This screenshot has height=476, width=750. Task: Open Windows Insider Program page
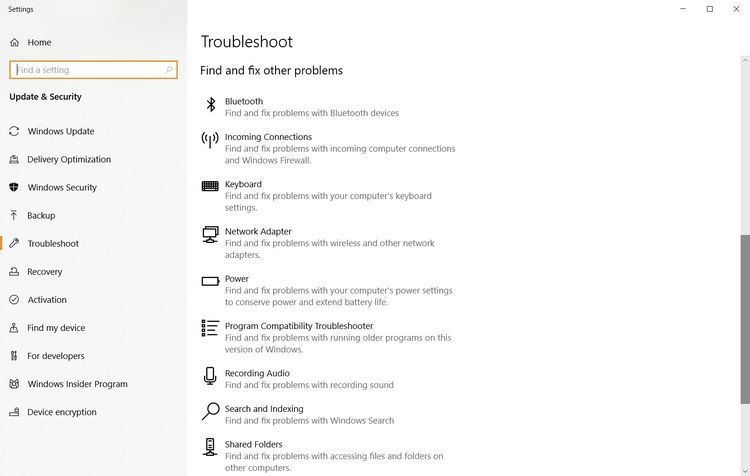click(x=77, y=383)
